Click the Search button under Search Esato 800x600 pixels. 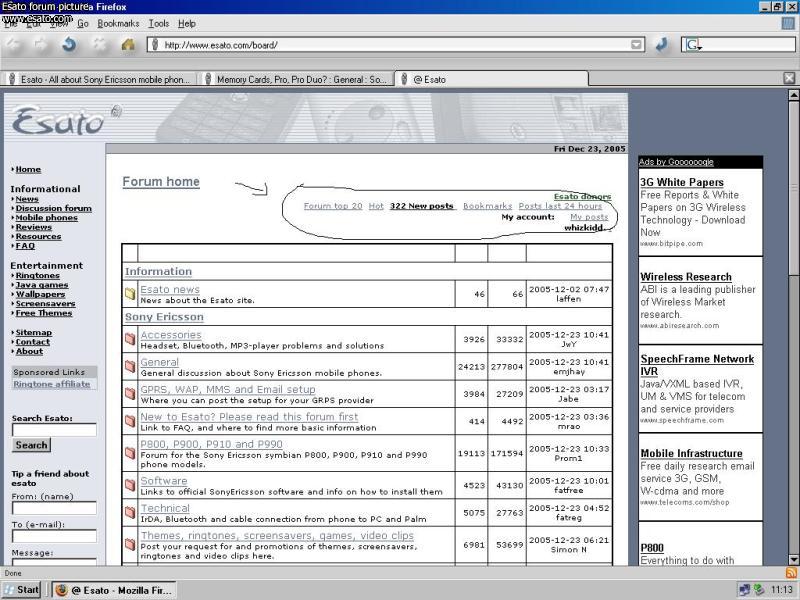click(31, 445)
